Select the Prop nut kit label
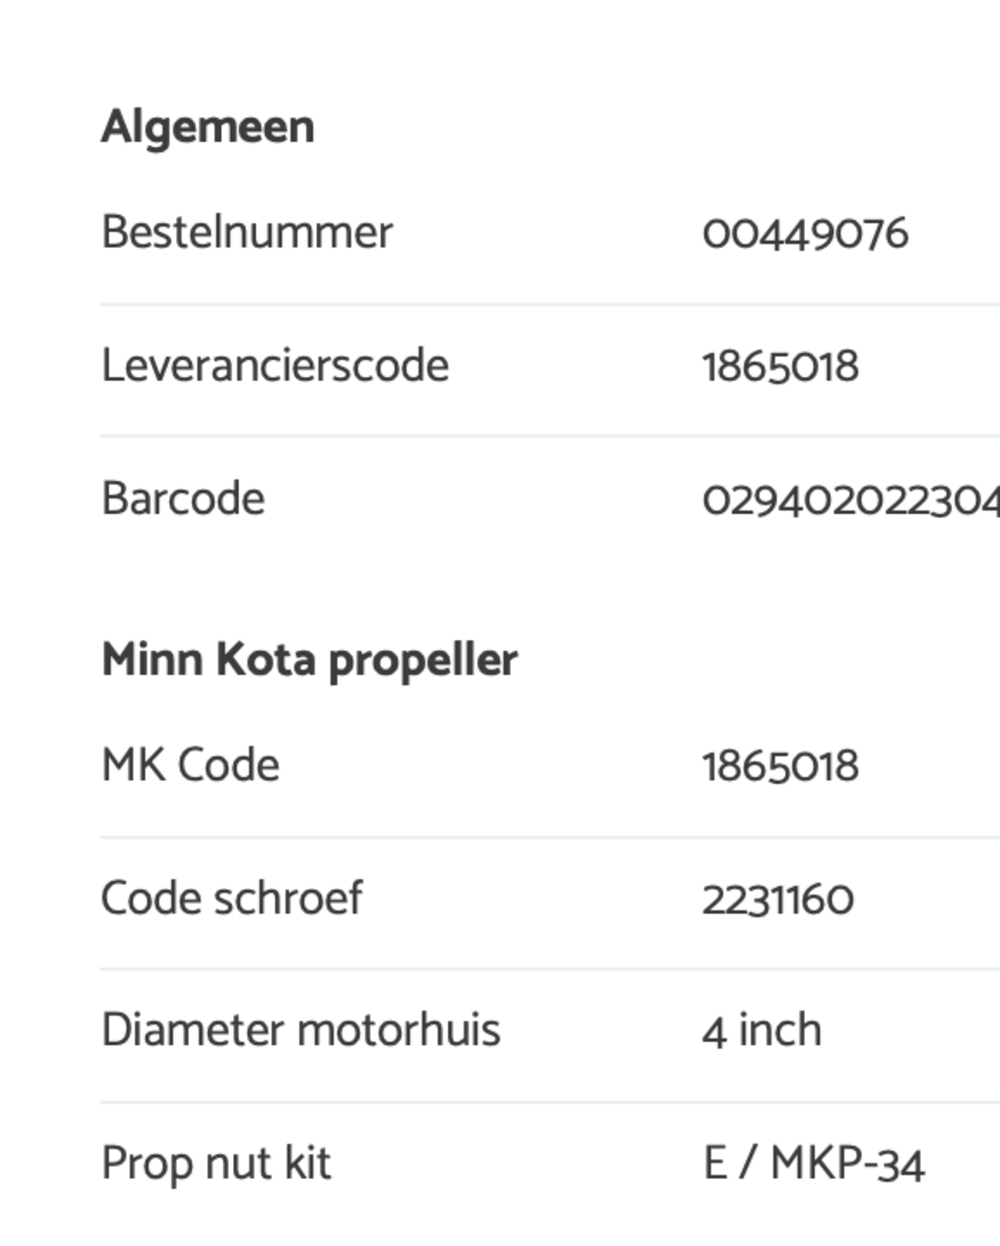This screenshot has width=1000, height=1246. [216, 1164]
